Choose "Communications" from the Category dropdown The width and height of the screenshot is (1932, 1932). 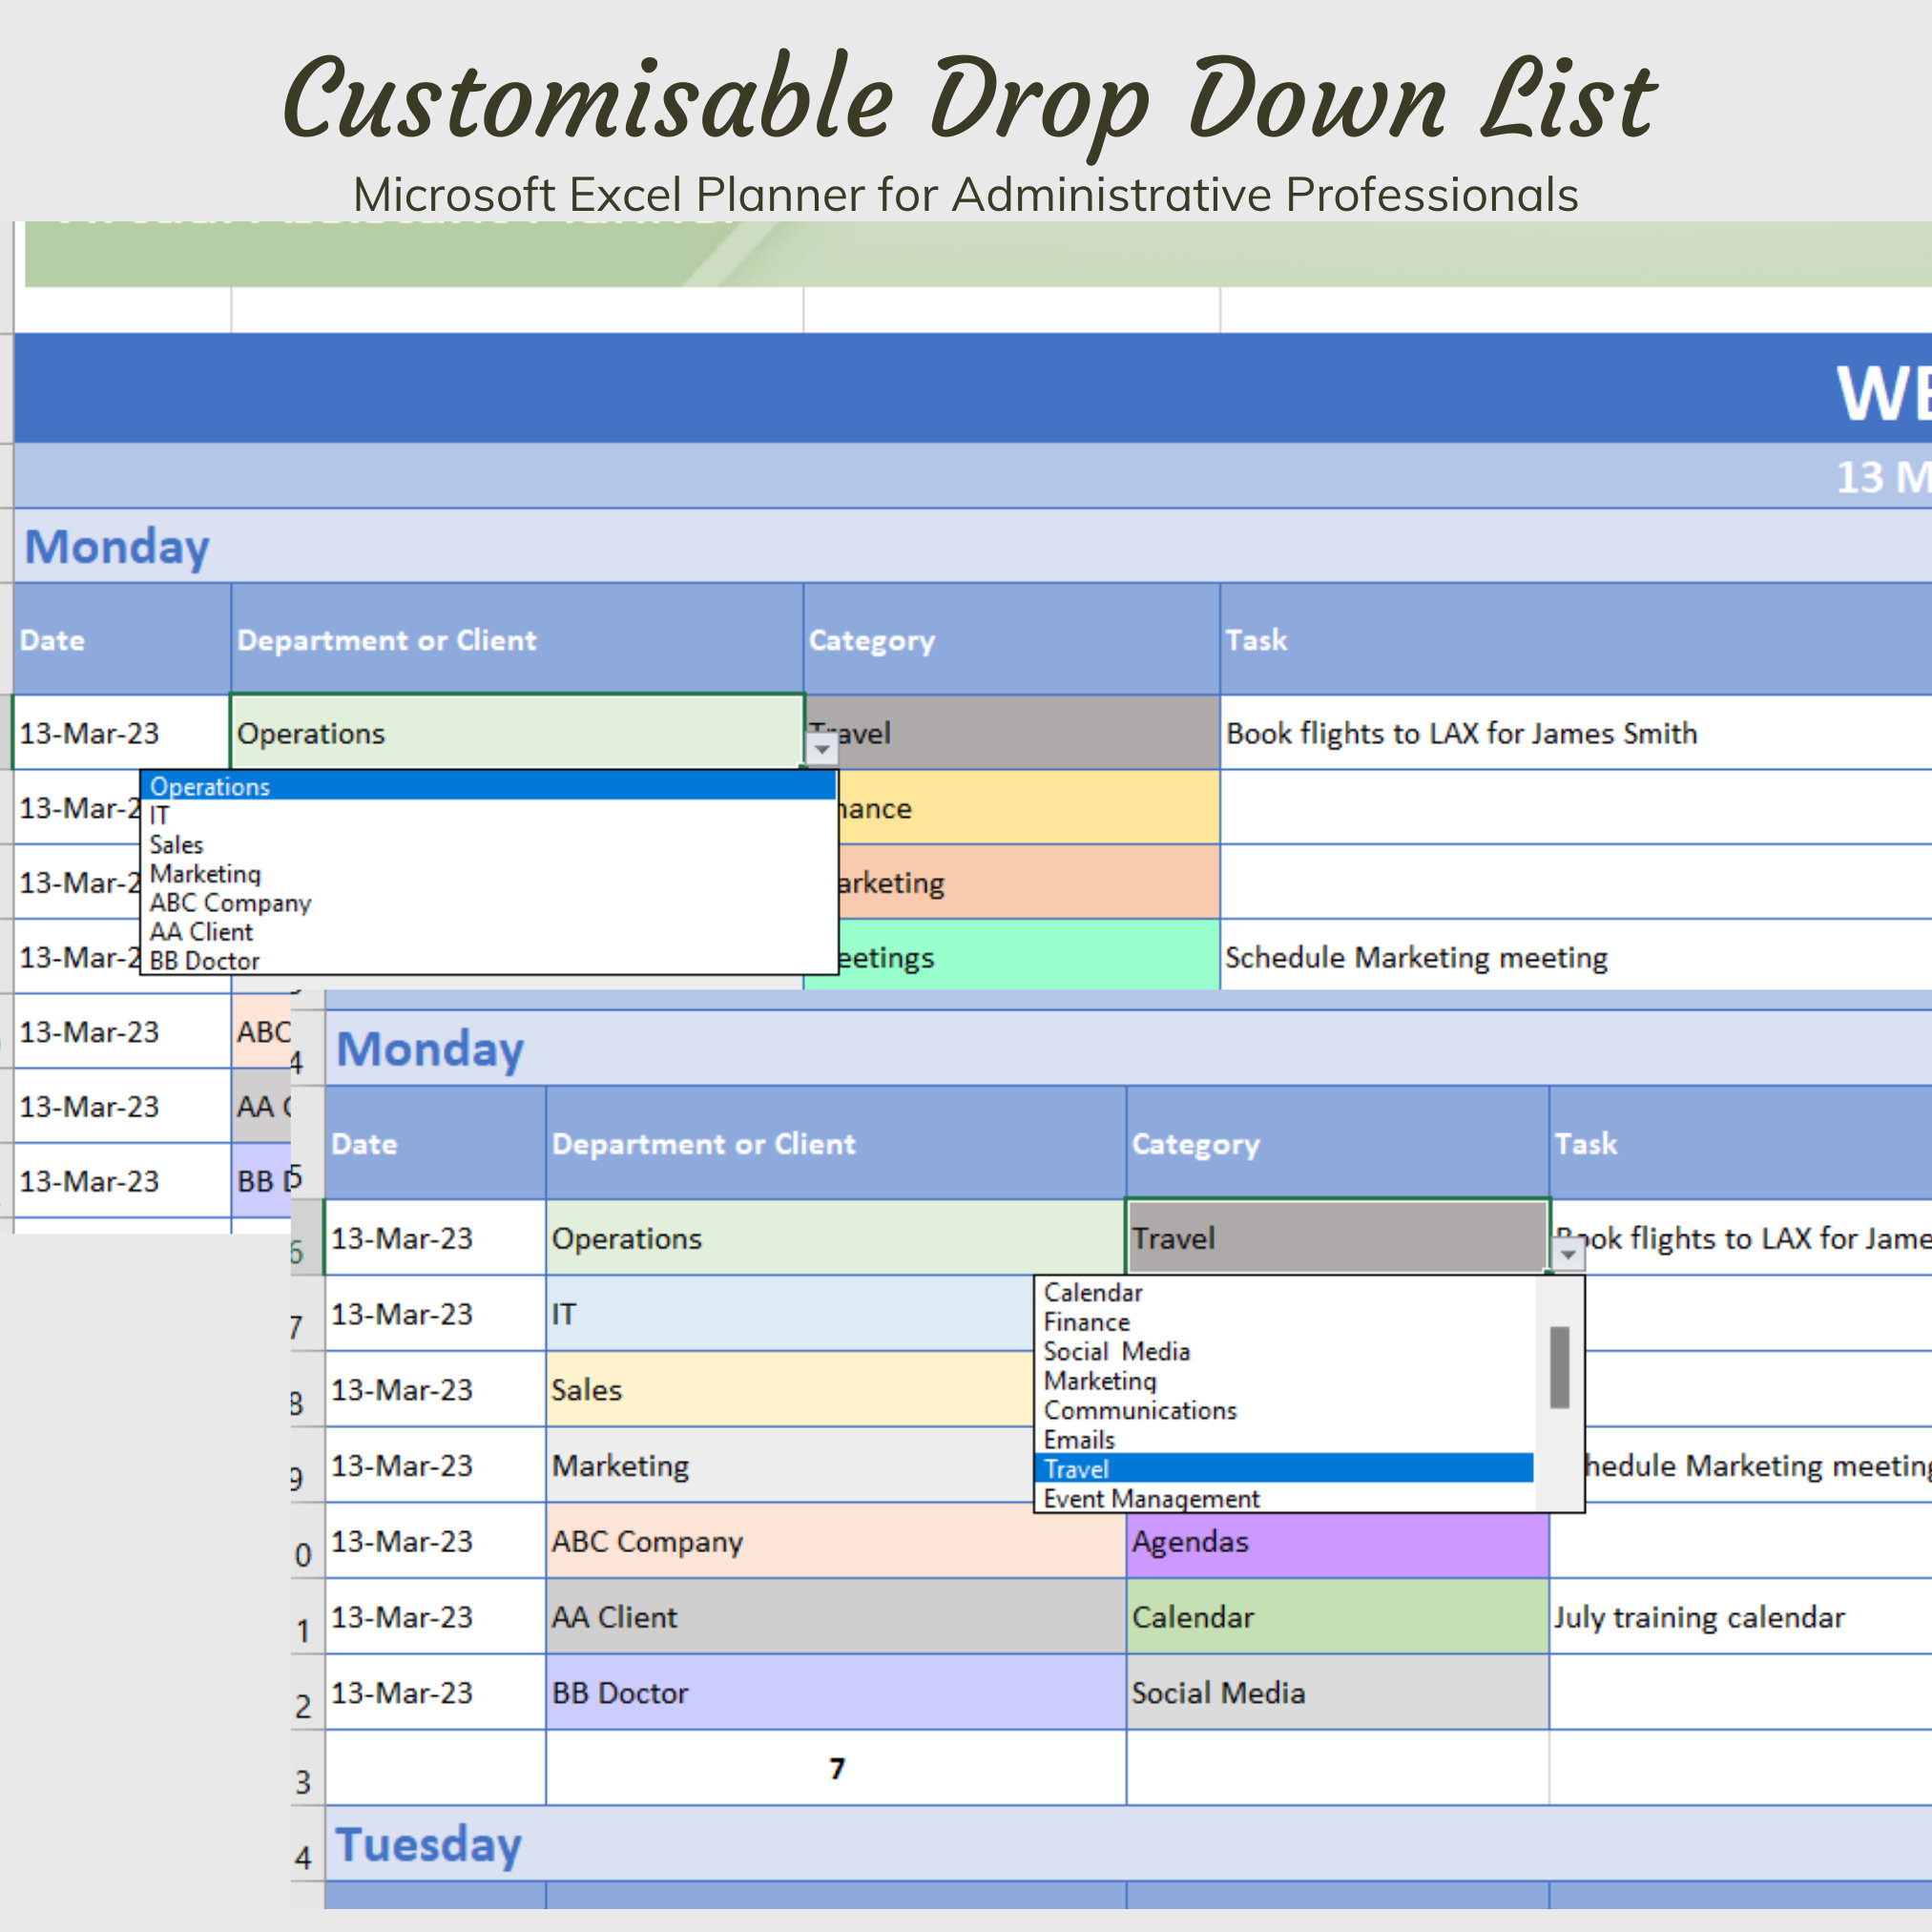pos(1140,1410)
